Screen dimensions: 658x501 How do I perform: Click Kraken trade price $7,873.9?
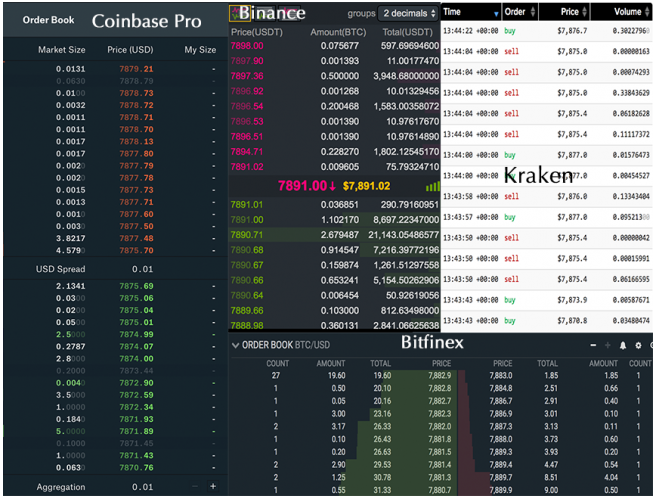pos(572,300)
